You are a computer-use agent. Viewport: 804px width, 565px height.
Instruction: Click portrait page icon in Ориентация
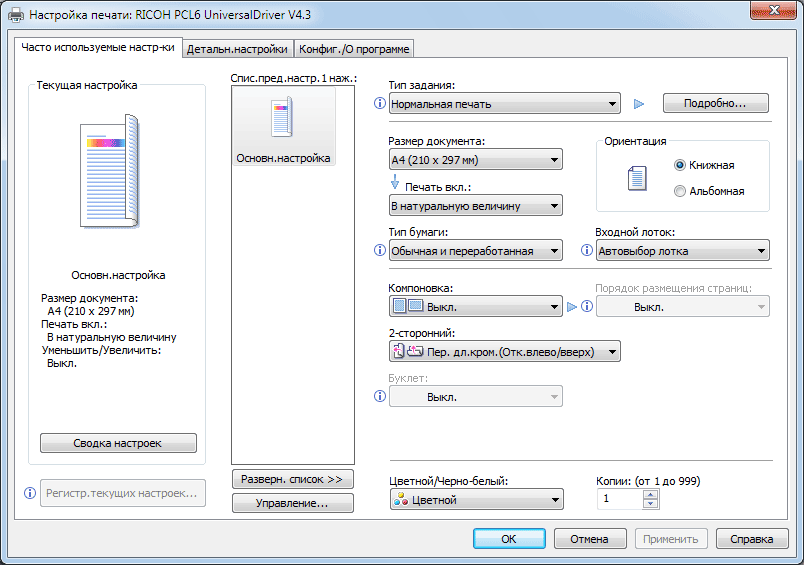(x=637, y=178)
